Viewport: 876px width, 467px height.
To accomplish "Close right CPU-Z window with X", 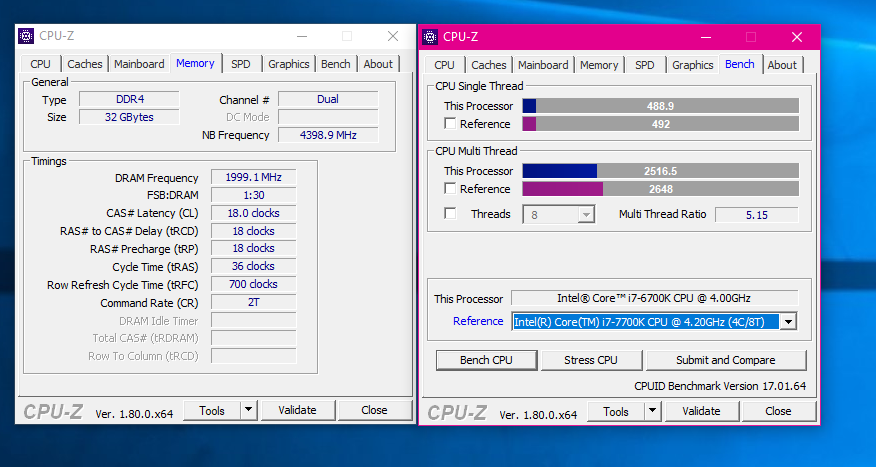I will tap(797, 37).
